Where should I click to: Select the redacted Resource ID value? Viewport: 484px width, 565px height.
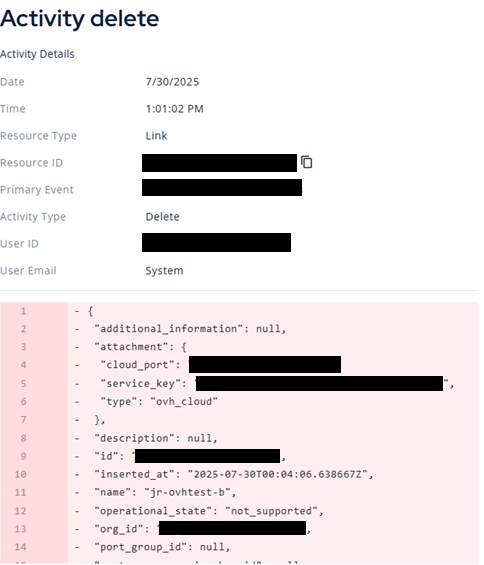pos(219,163)
